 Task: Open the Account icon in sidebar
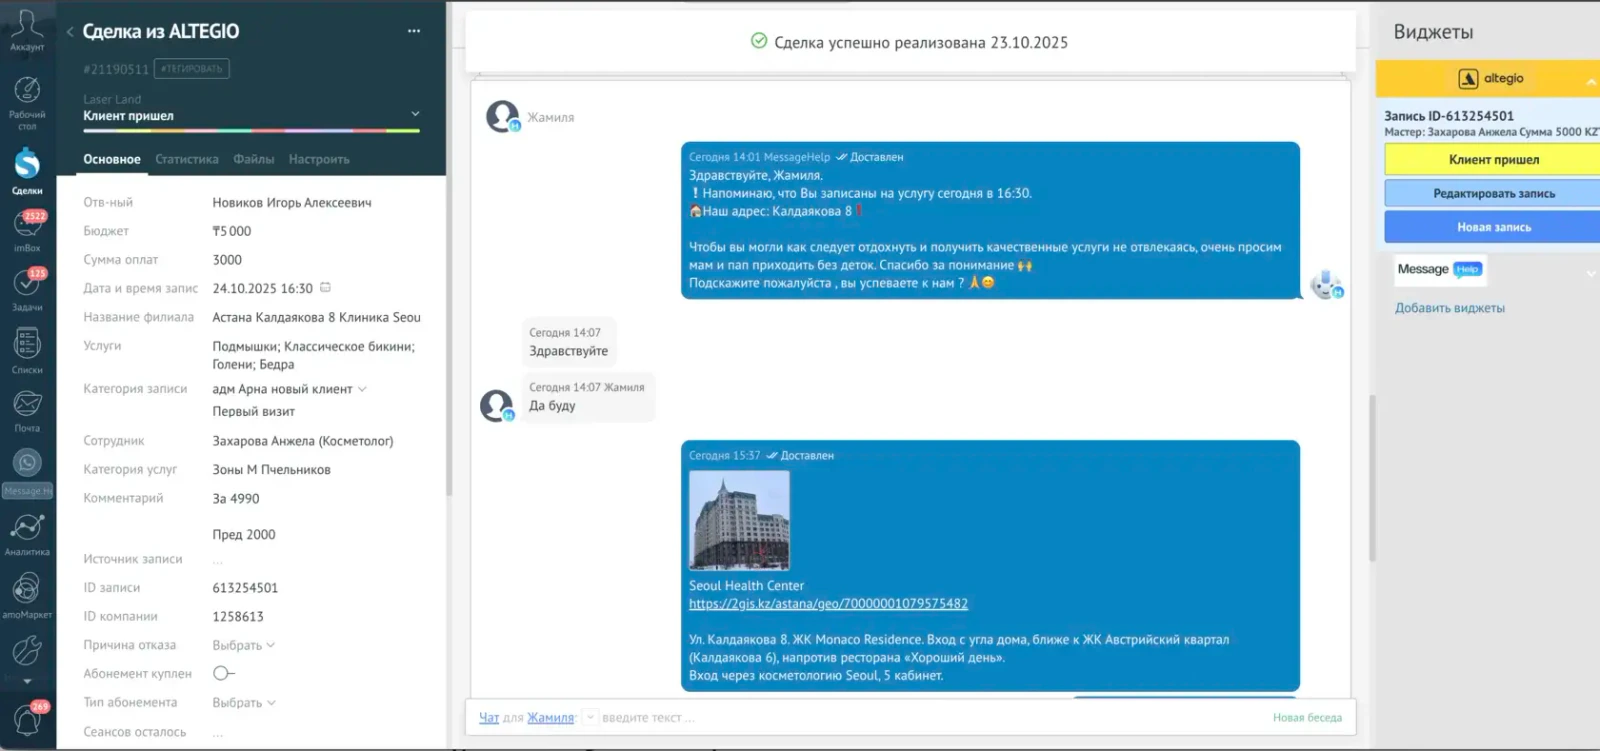(27, 29)
